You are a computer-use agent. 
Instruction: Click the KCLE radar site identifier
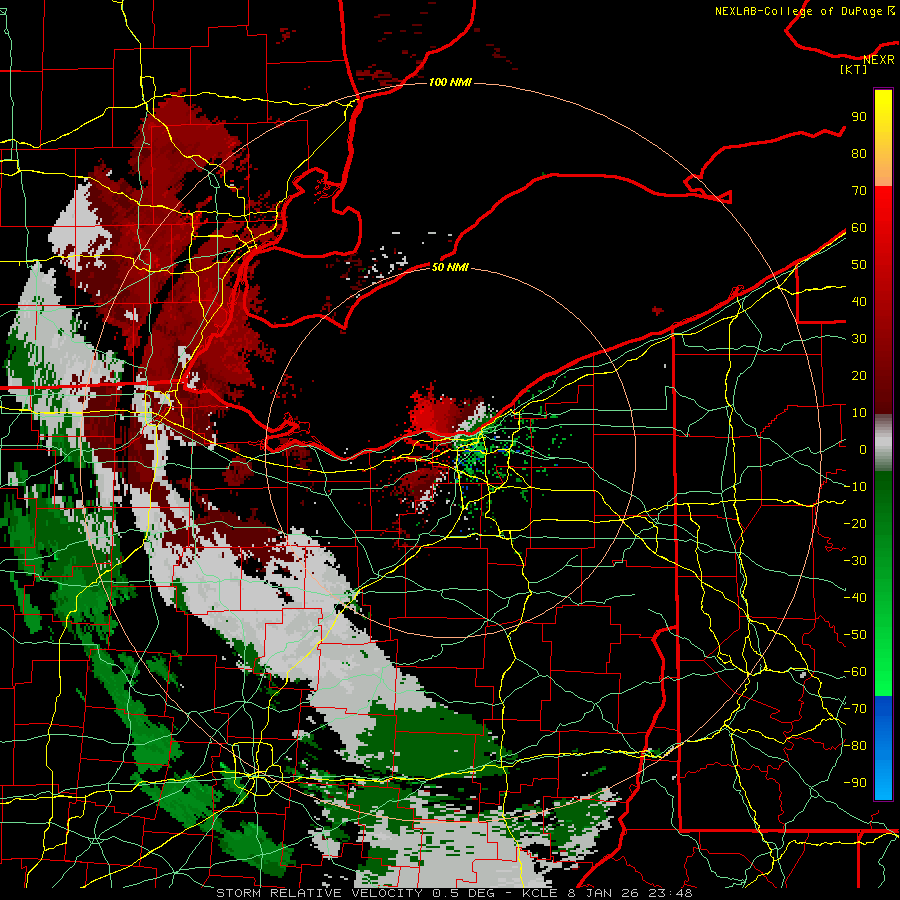(541, 893)
